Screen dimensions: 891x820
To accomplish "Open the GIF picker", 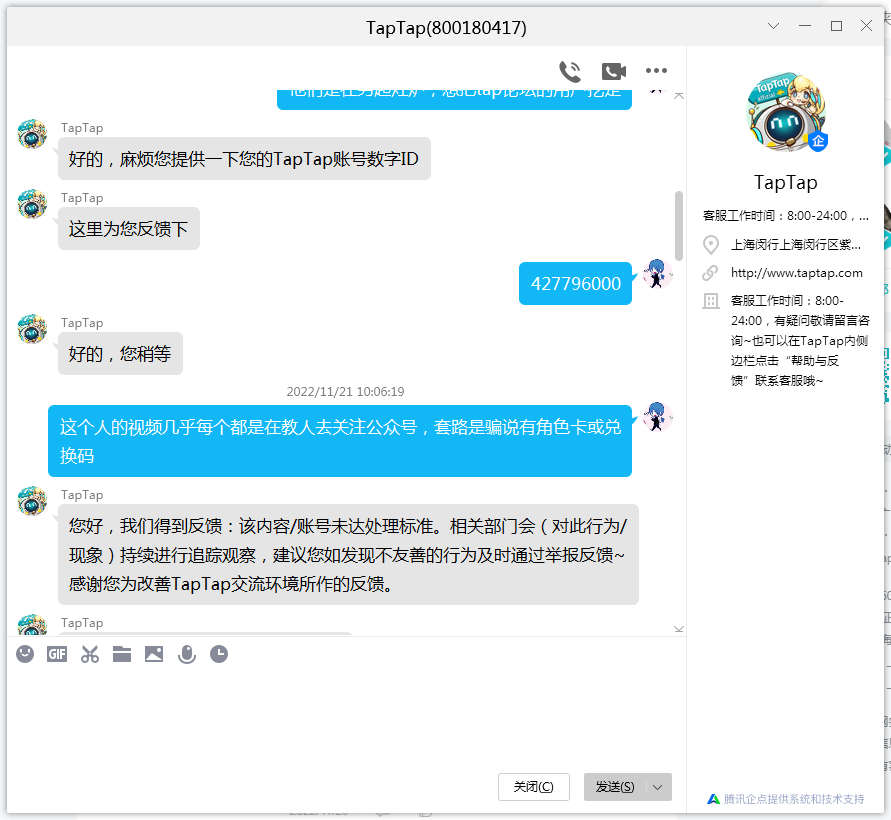I will tap(57, 654).
